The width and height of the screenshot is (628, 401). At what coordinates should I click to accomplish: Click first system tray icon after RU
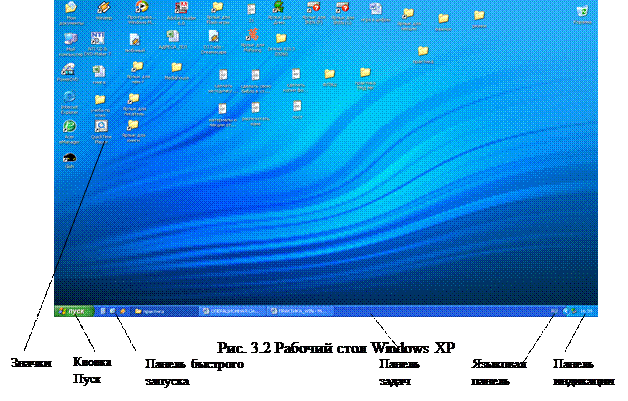(566, 311)
